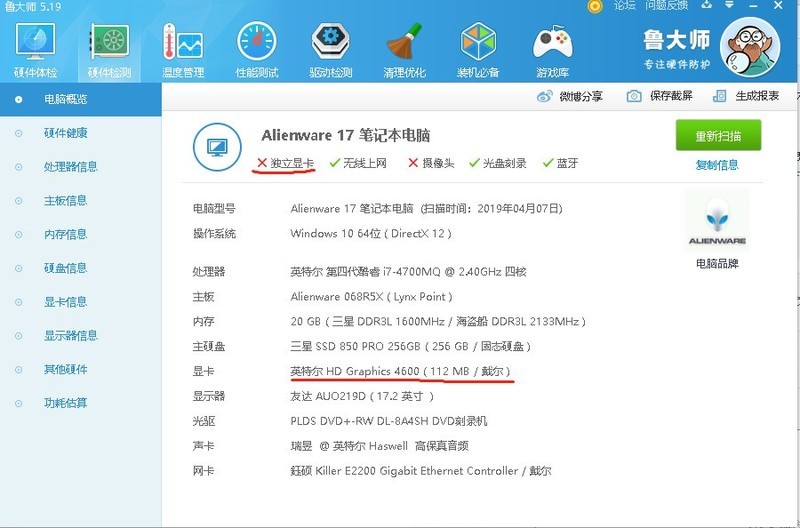Viewport: 800px width, 528px height.
Task: Open 性能测试 performance test icon
Action: click(x=256, y=46)
